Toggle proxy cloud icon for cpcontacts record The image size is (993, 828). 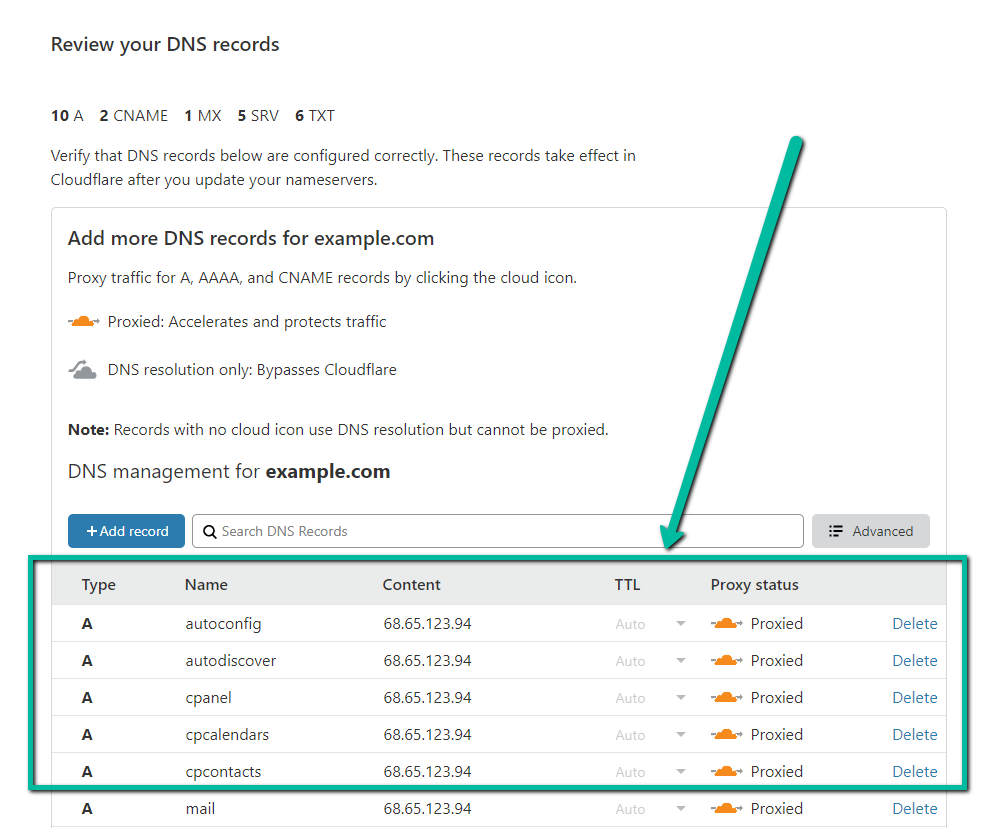click(726, 771)
